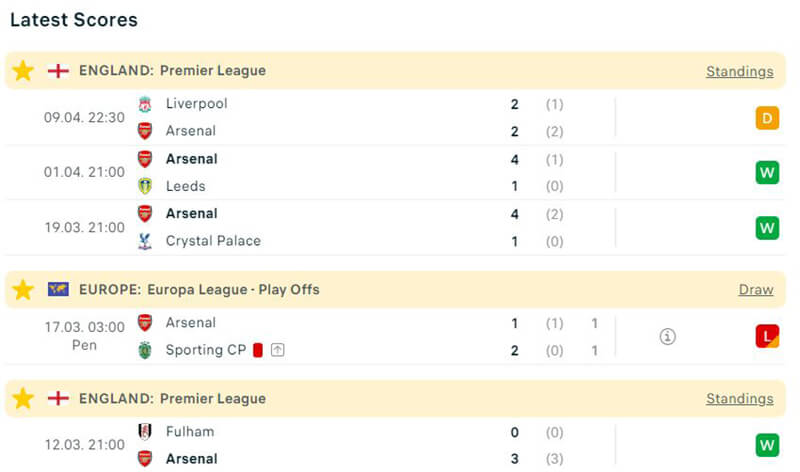The height and width of the screenshot is (472, 800).
Task: Click the Sporting CP club crest
Action: [x=145, y=350]
